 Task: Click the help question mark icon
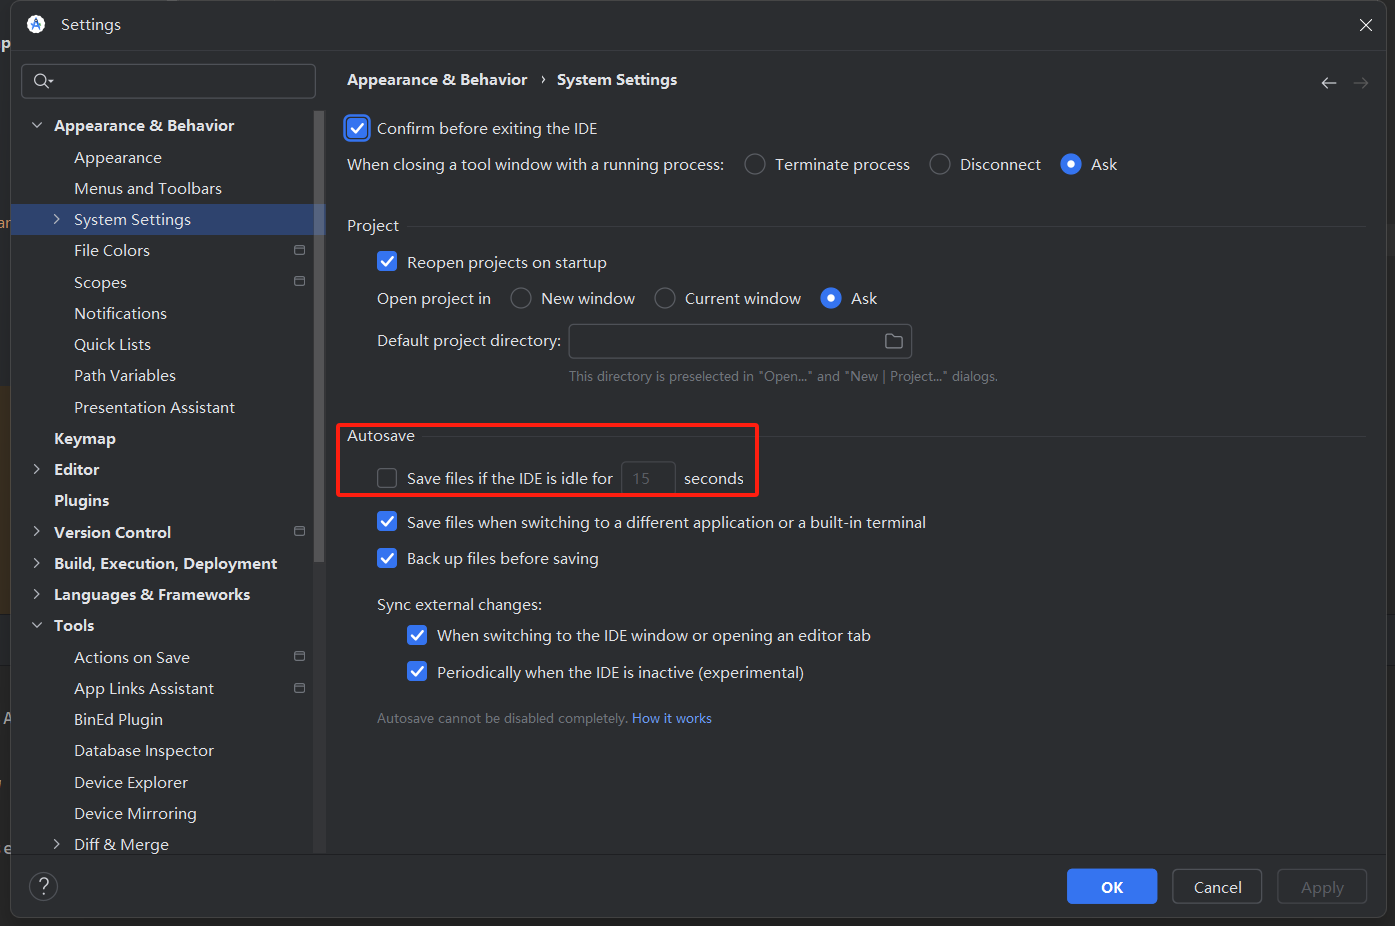tap(44, 886)
